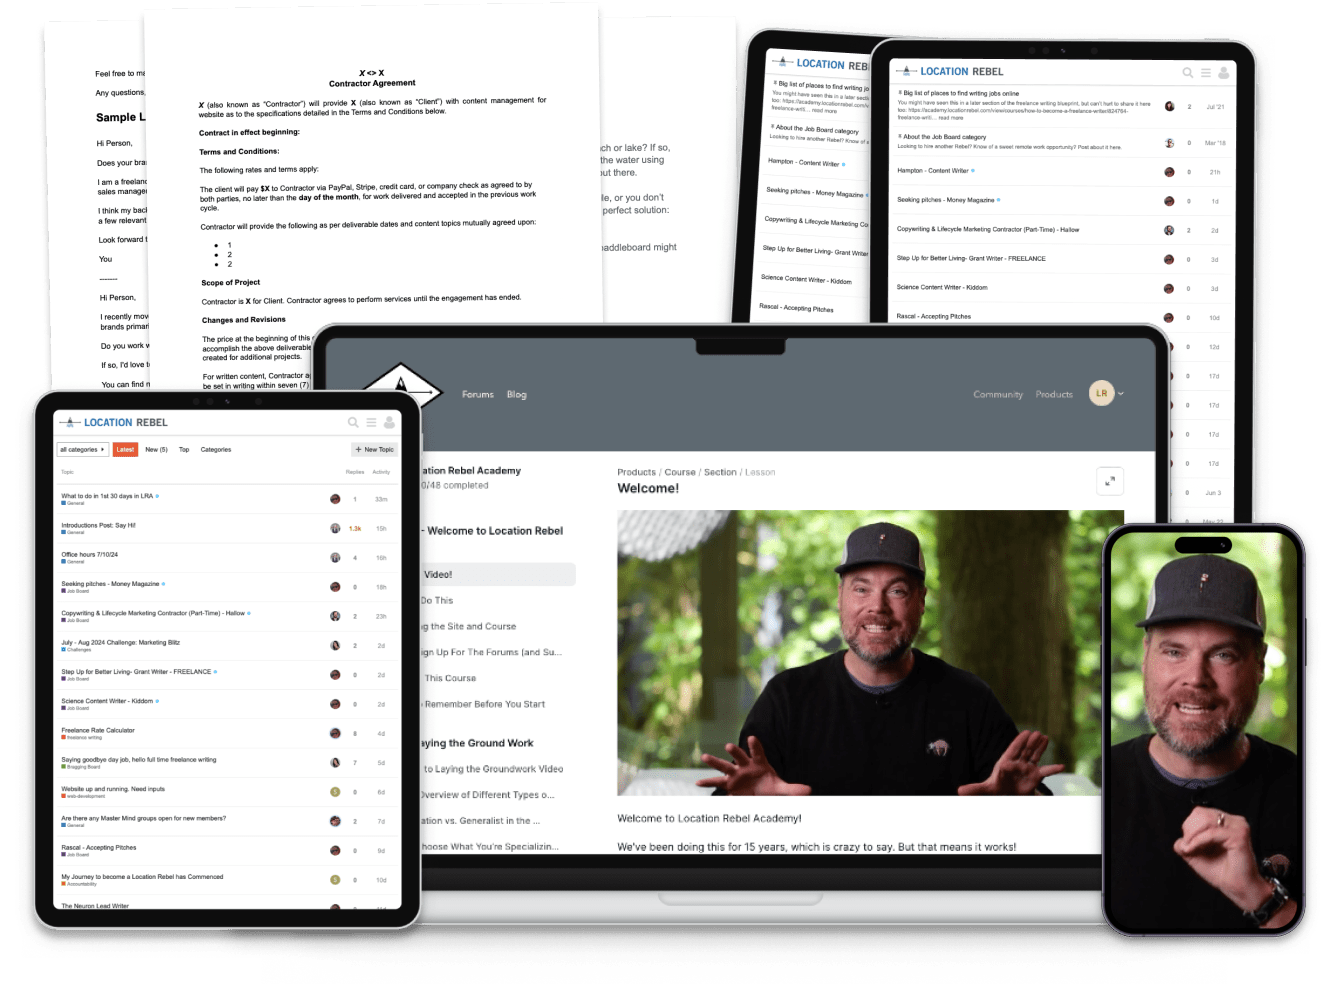Open poster avatar on 'My Journey' row
The height and width of the screenshot is (984, 1325).
[335, 879]
